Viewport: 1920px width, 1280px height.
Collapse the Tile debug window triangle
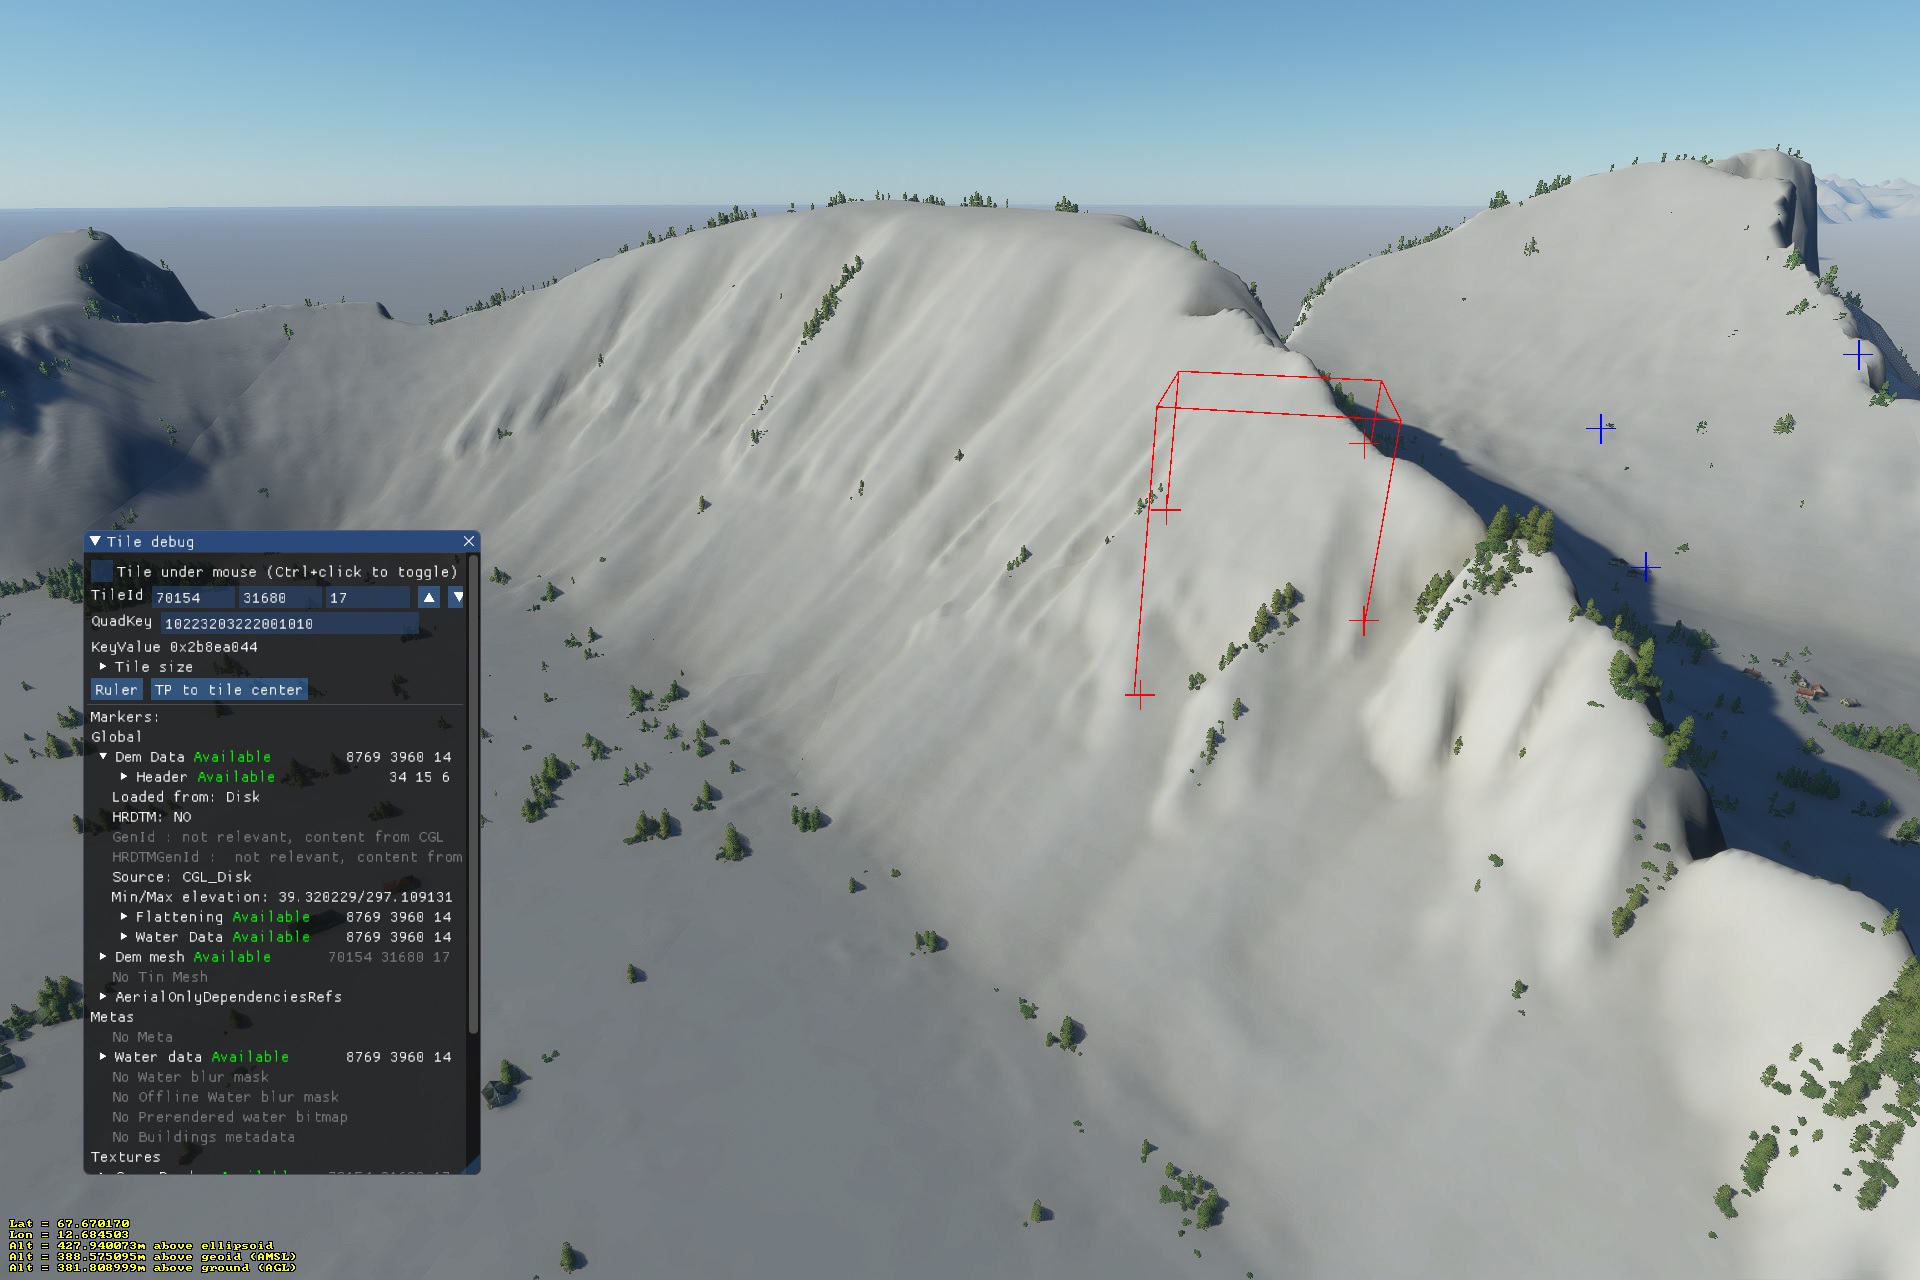click(96, 541)
